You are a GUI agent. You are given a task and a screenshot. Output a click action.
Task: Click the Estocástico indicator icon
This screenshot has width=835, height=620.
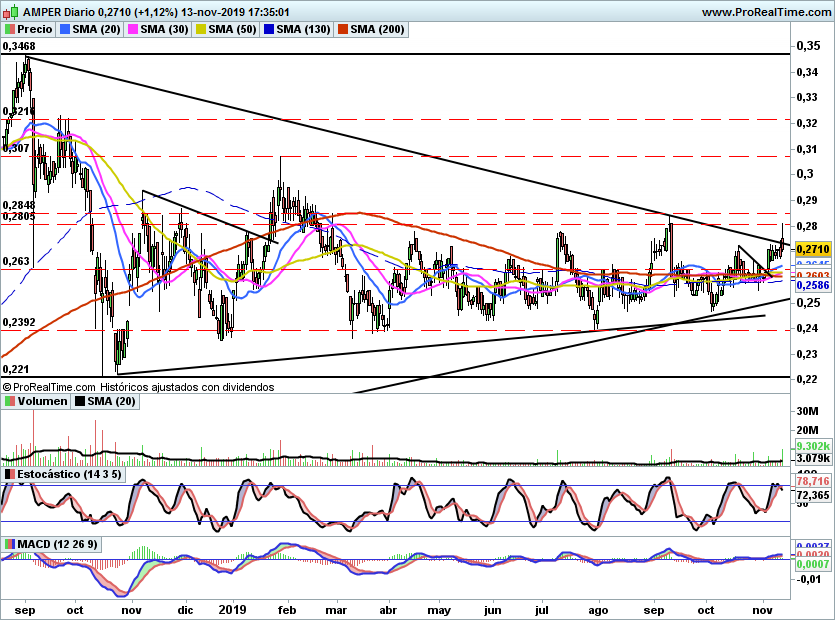10,474
